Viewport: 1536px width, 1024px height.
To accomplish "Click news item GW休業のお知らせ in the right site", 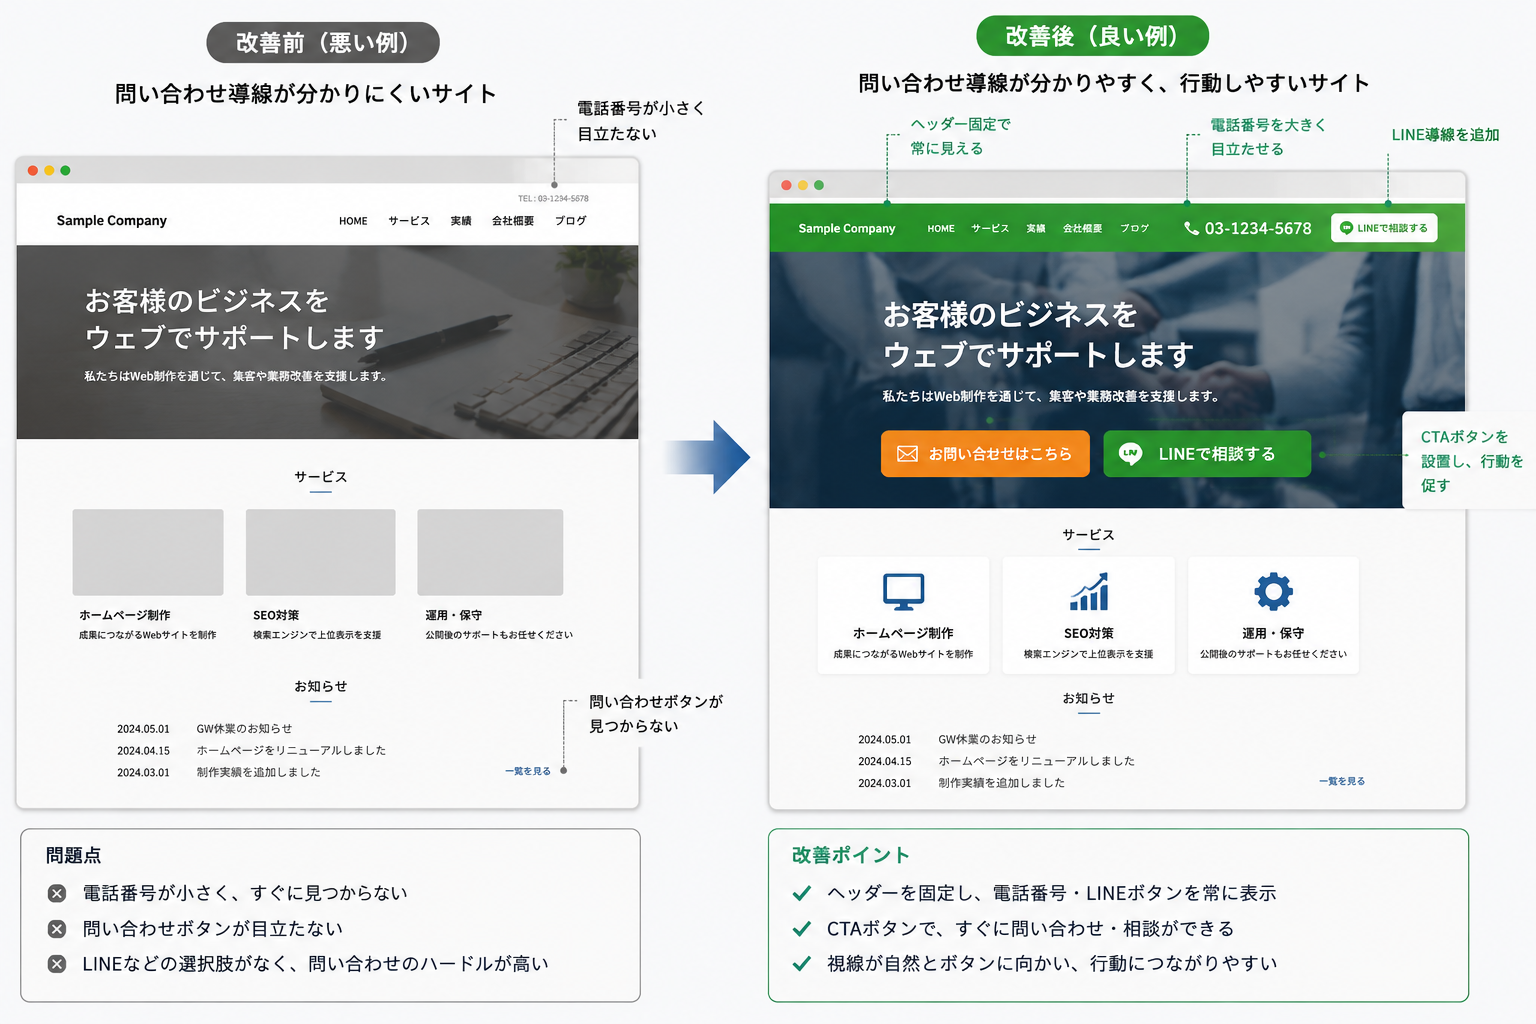I will [987, 740].
